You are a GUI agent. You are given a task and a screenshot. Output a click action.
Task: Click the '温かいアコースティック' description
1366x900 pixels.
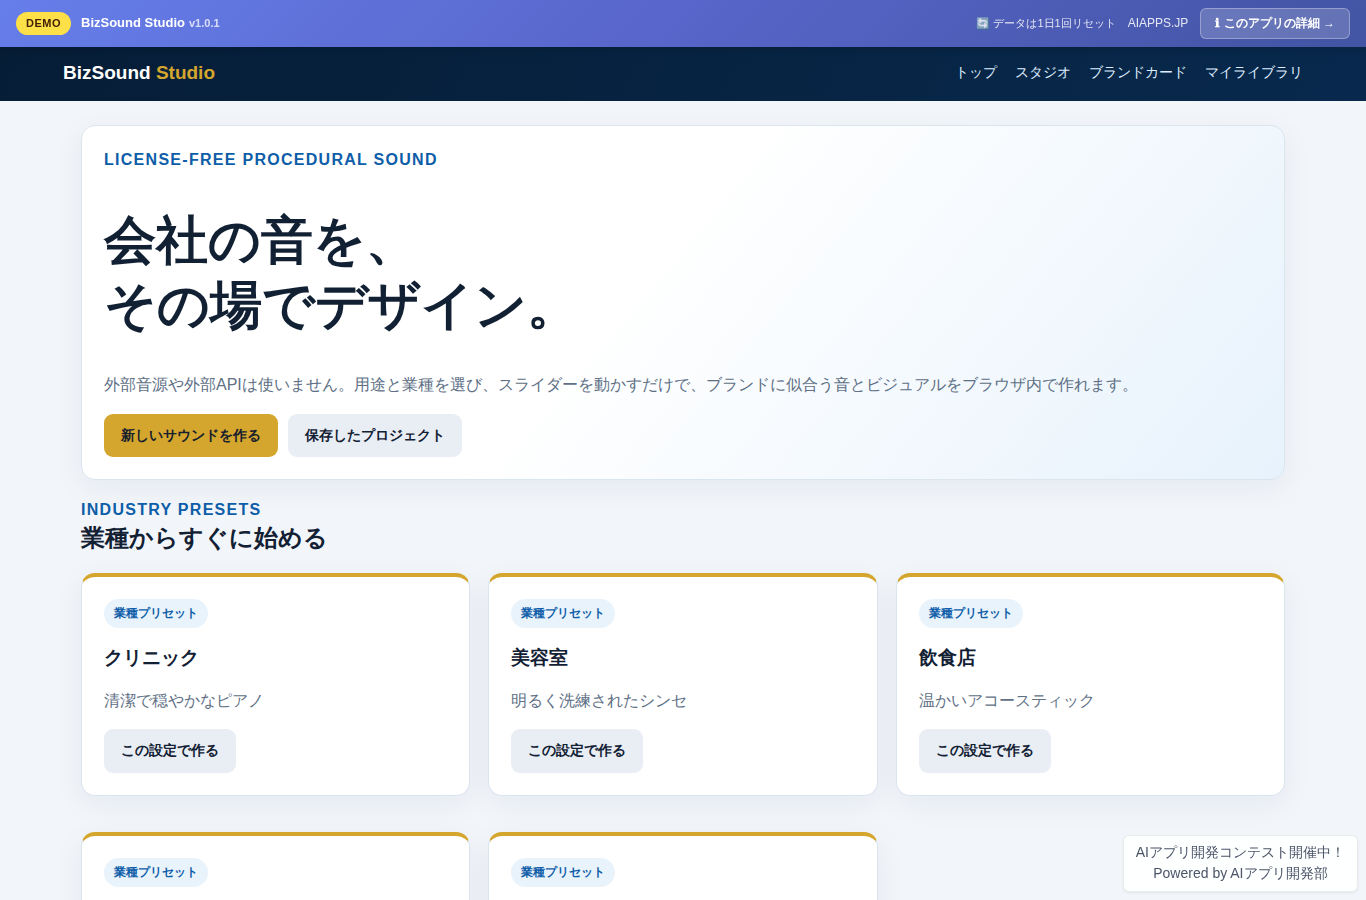pyautogui.click(x=1007, y=701)
